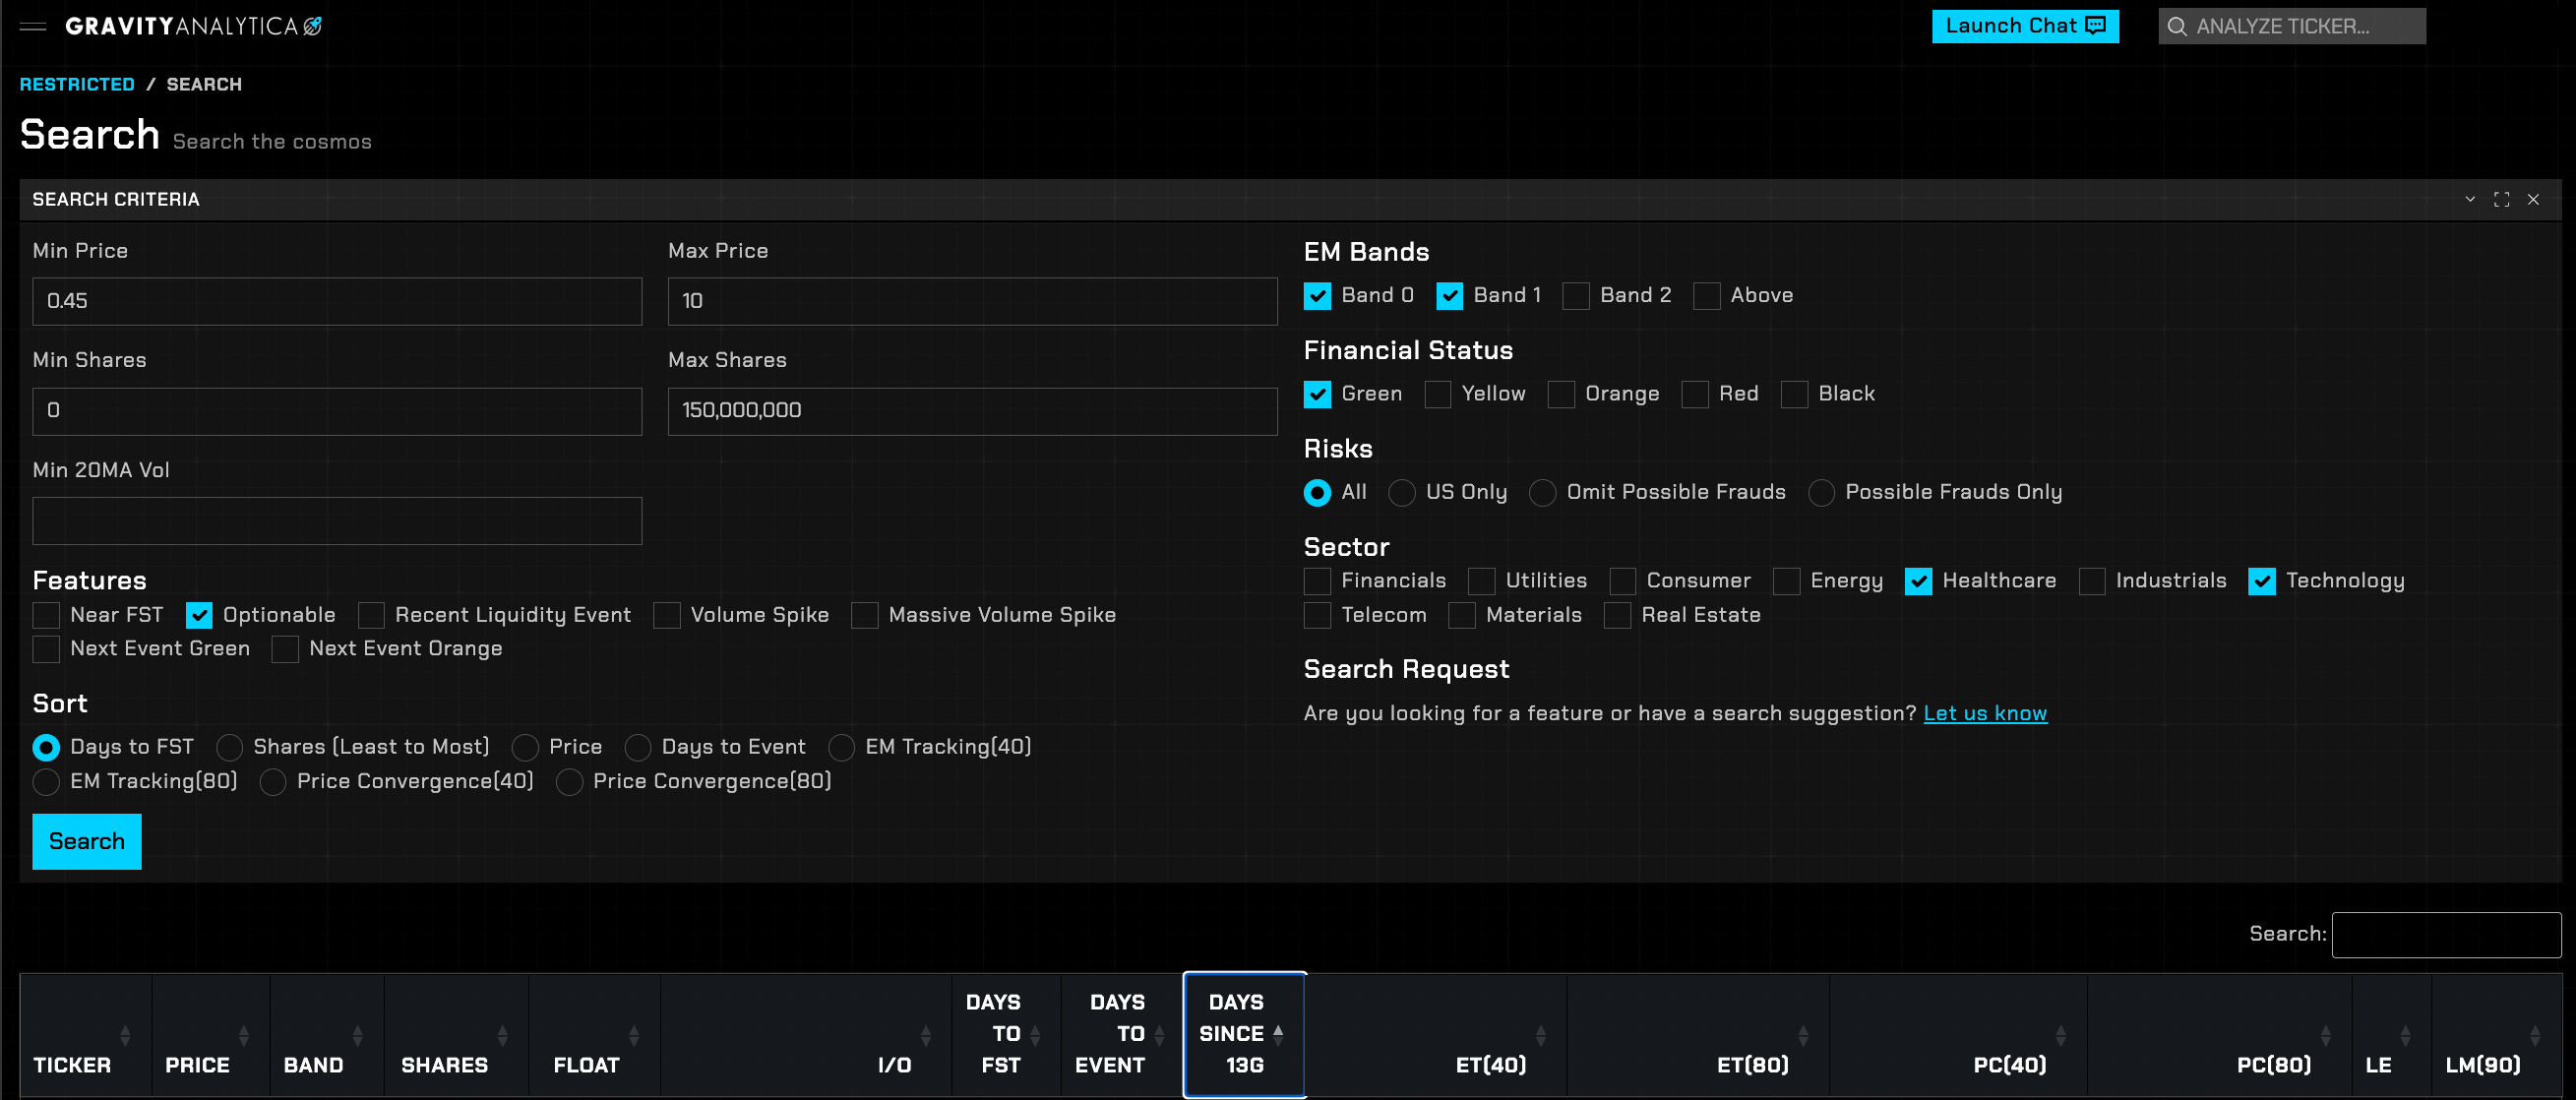
Task: Expand Search Criteria panel to fullscreen
Action: [2501, 199]
